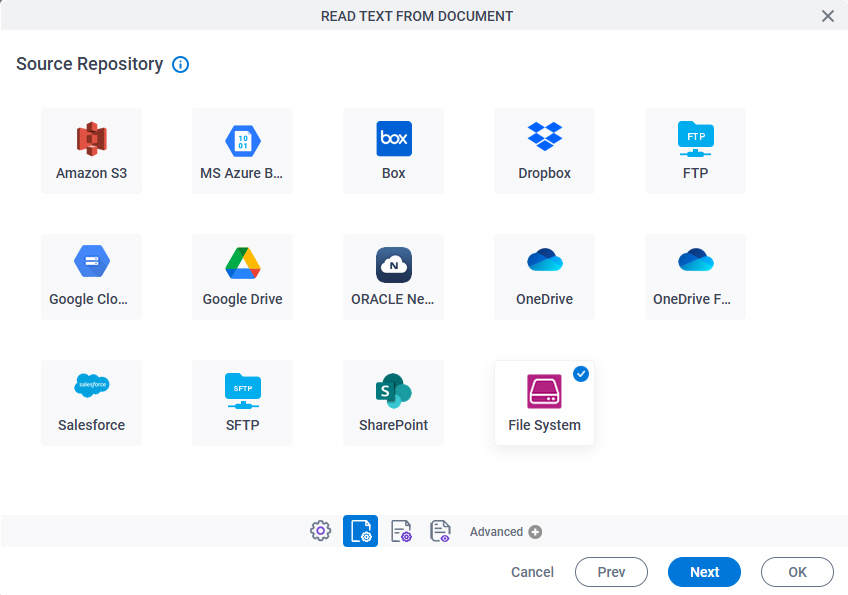Close the Read Text From Document dialog
848x595 pixels.
827,16
